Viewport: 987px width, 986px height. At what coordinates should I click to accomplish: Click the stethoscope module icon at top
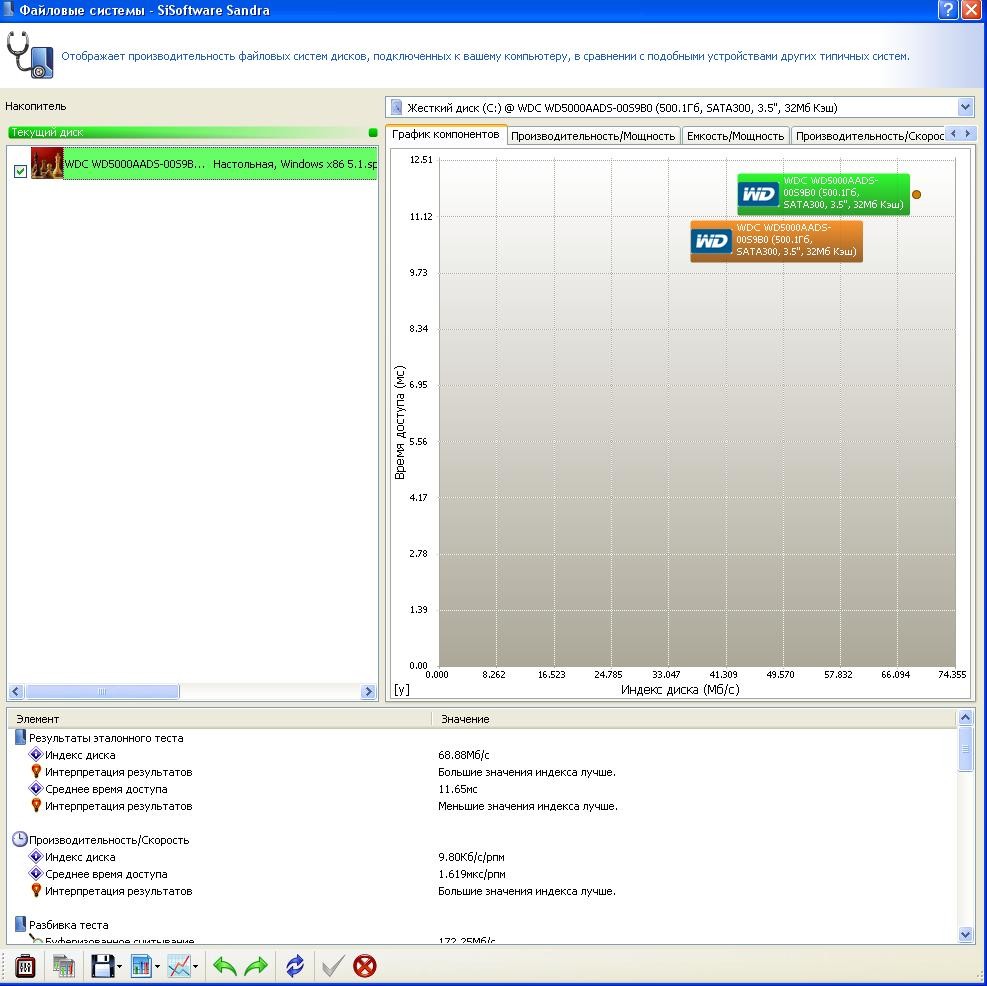click(x=29, y=55)
